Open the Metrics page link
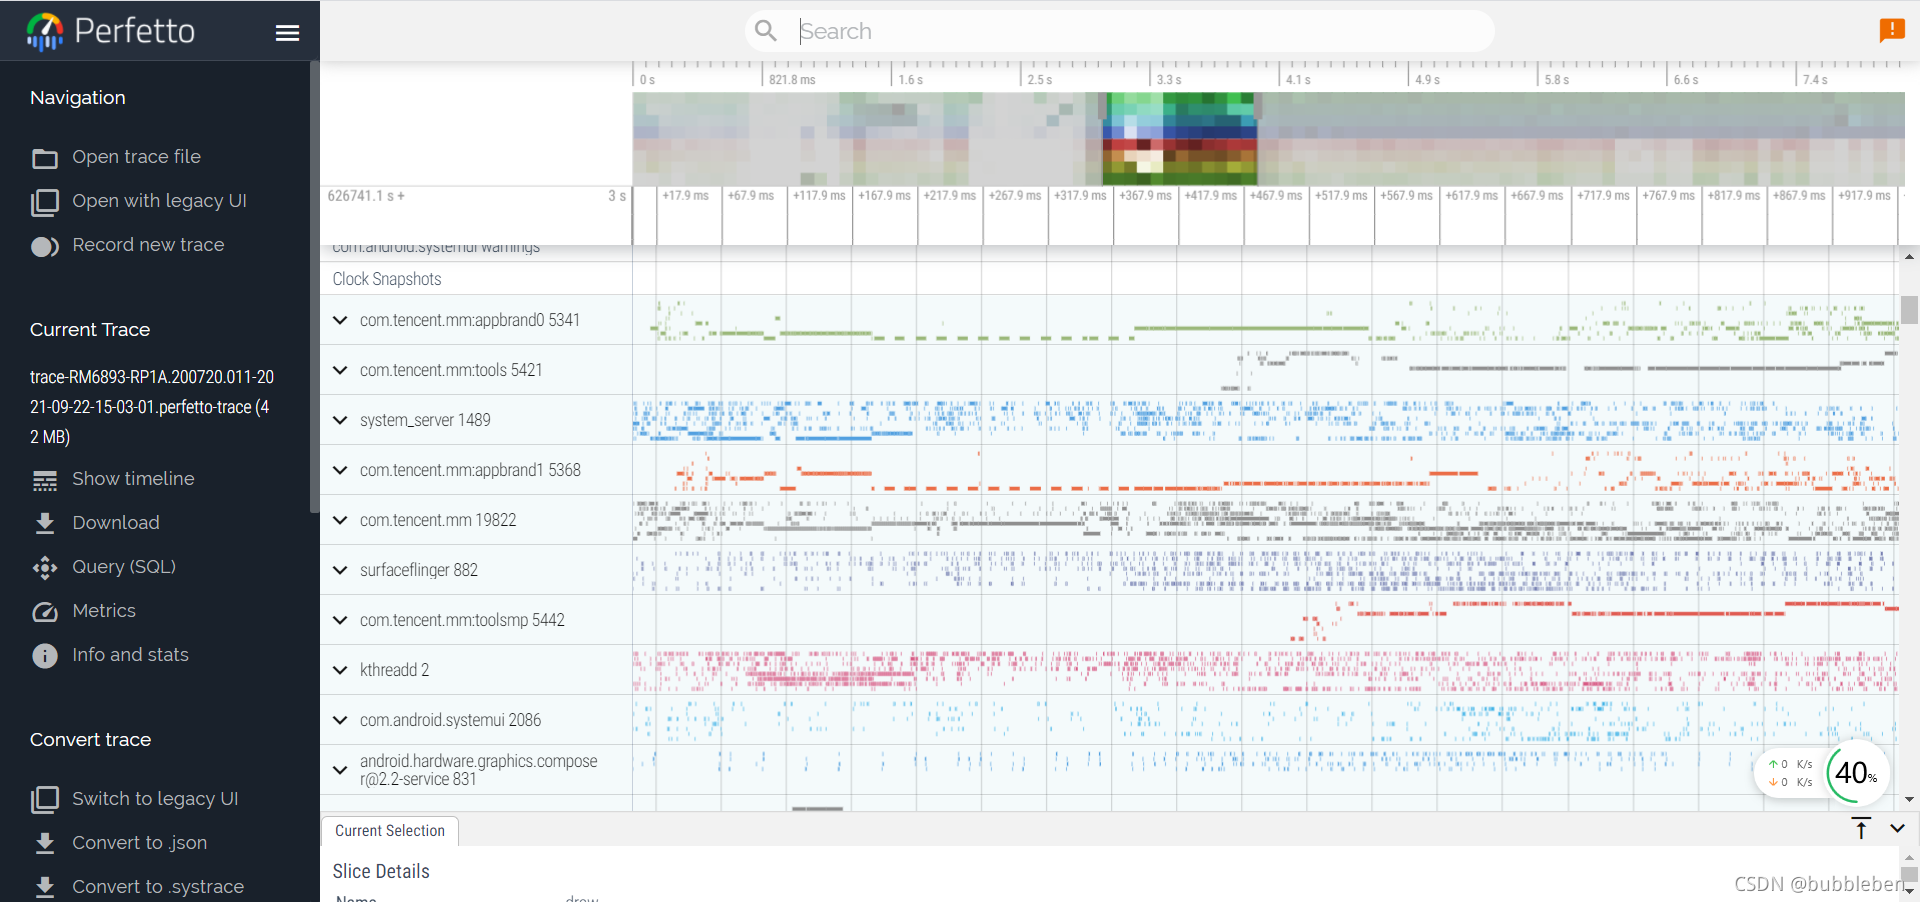Screen dimensions: 1920x902 click(104, 611)
